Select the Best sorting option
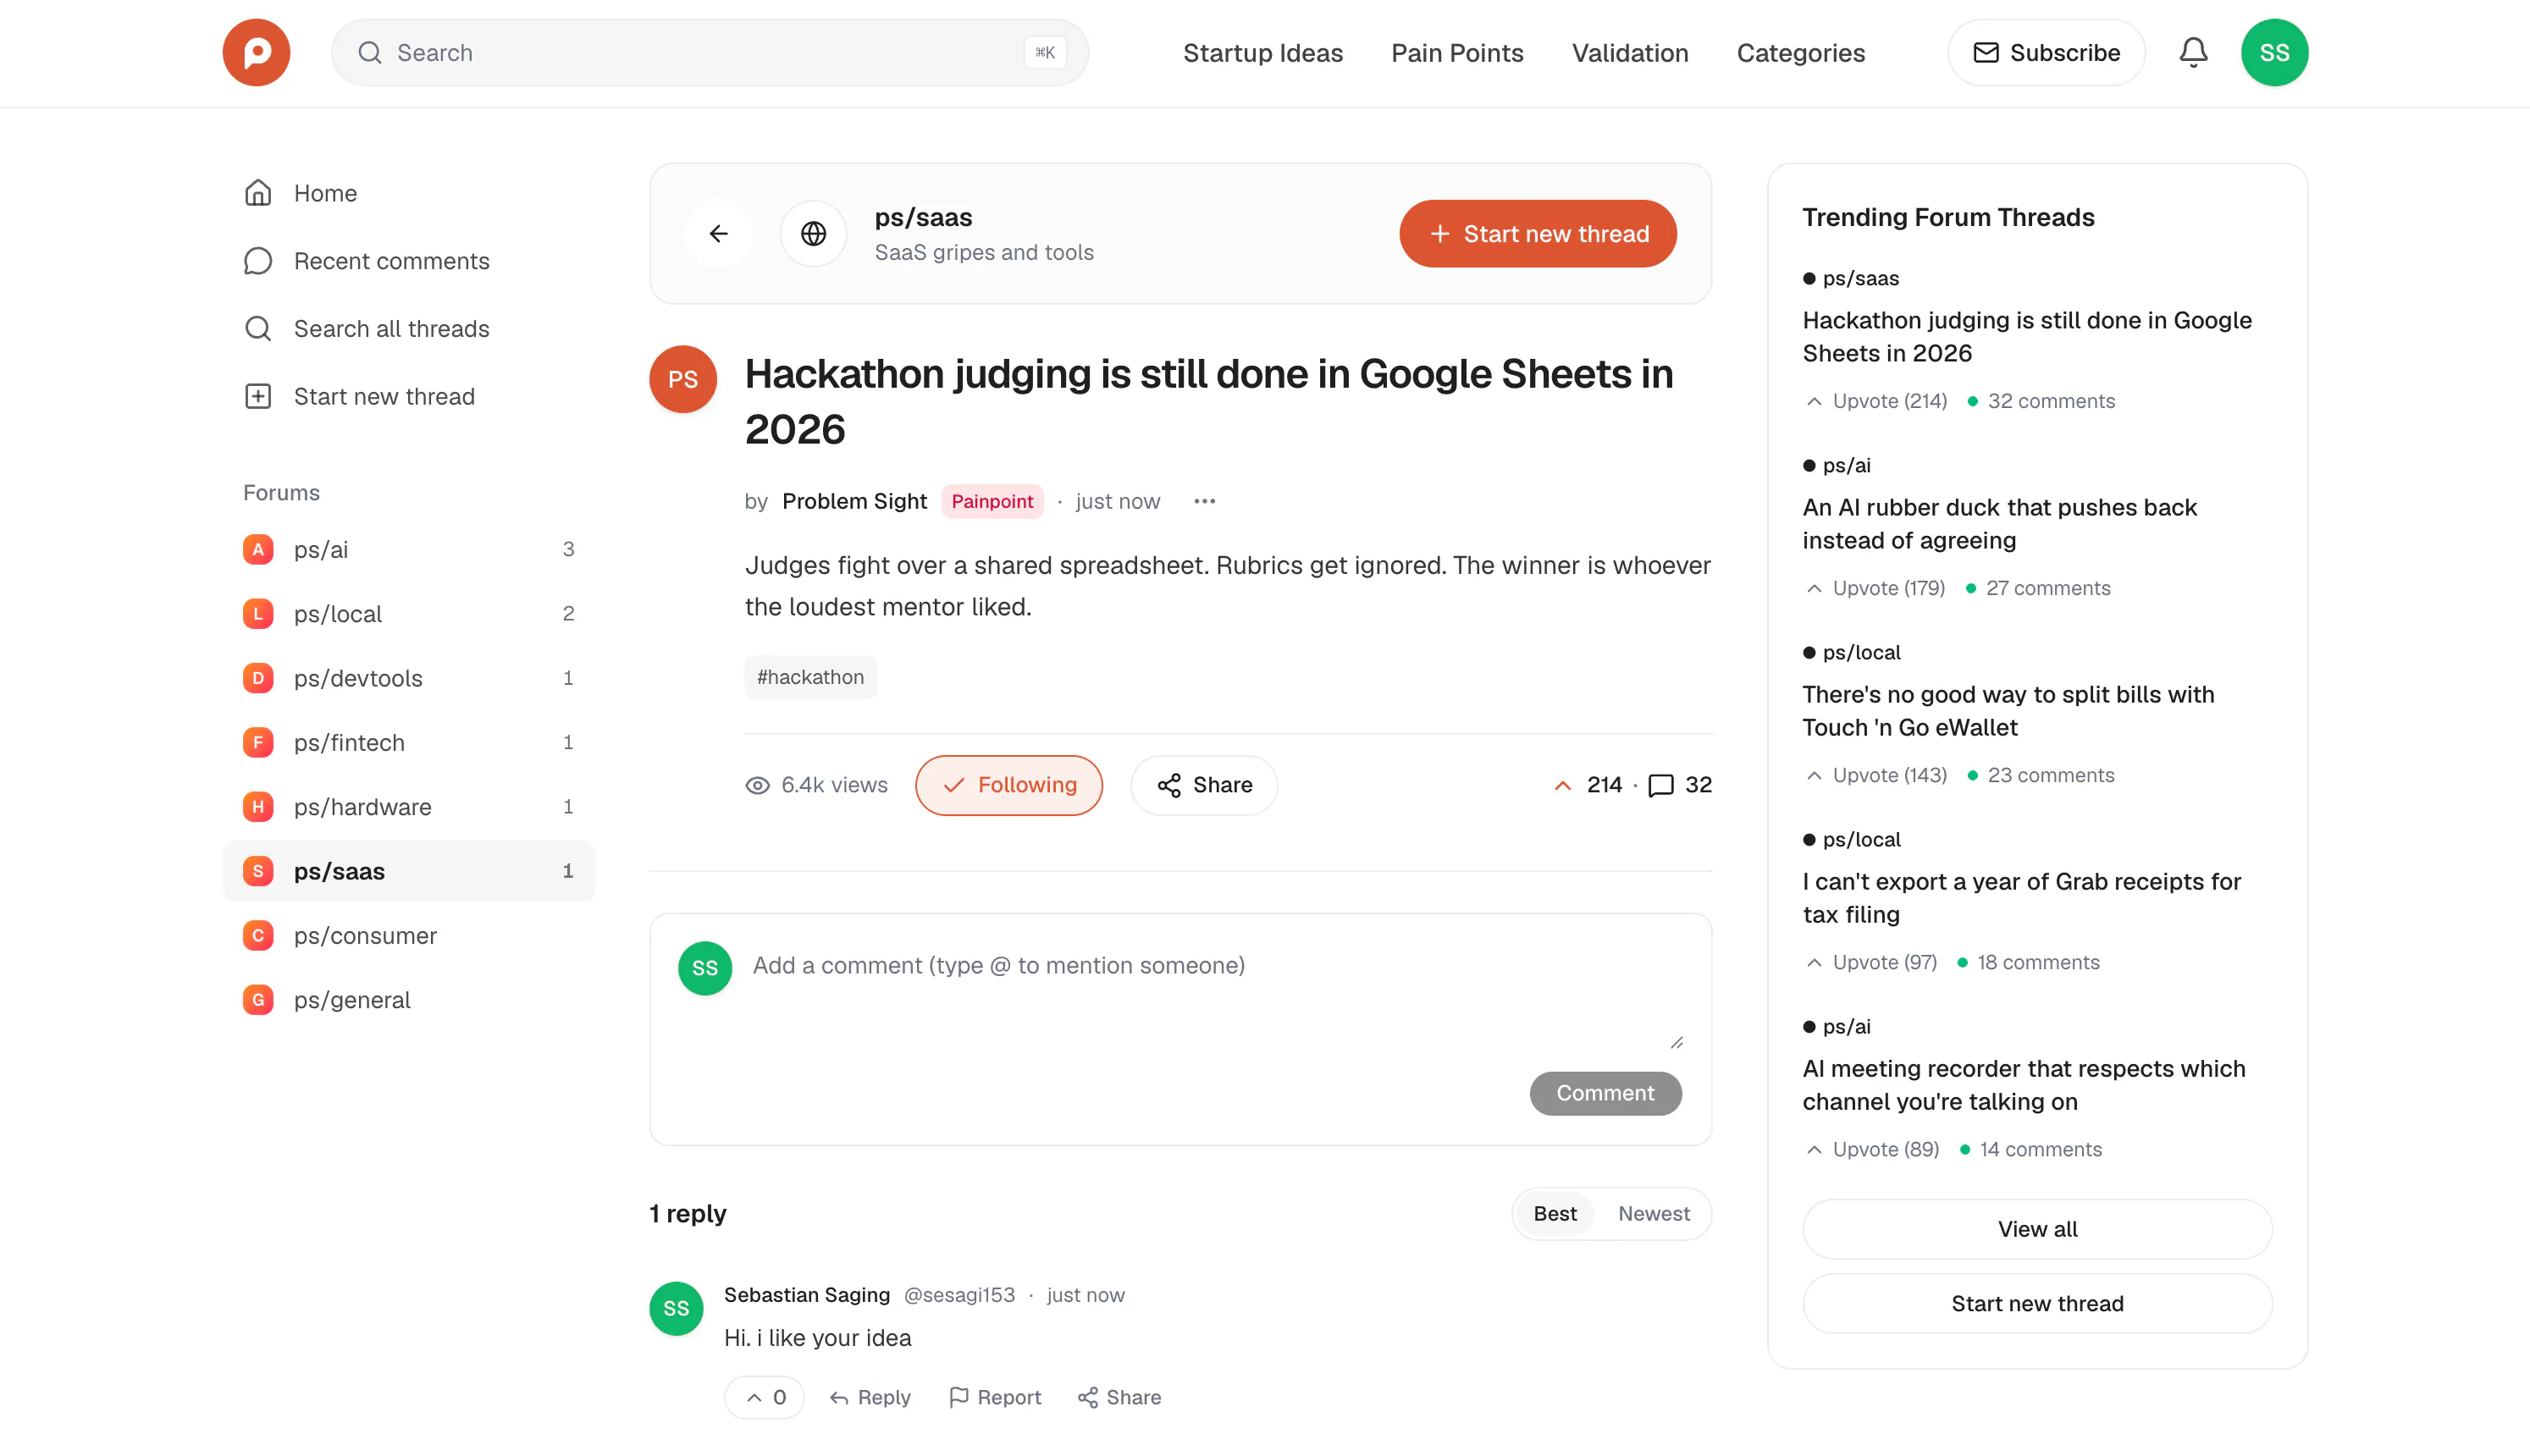Image resolution: width=2530 pixels, height=1456 pixels. 1554,1213
